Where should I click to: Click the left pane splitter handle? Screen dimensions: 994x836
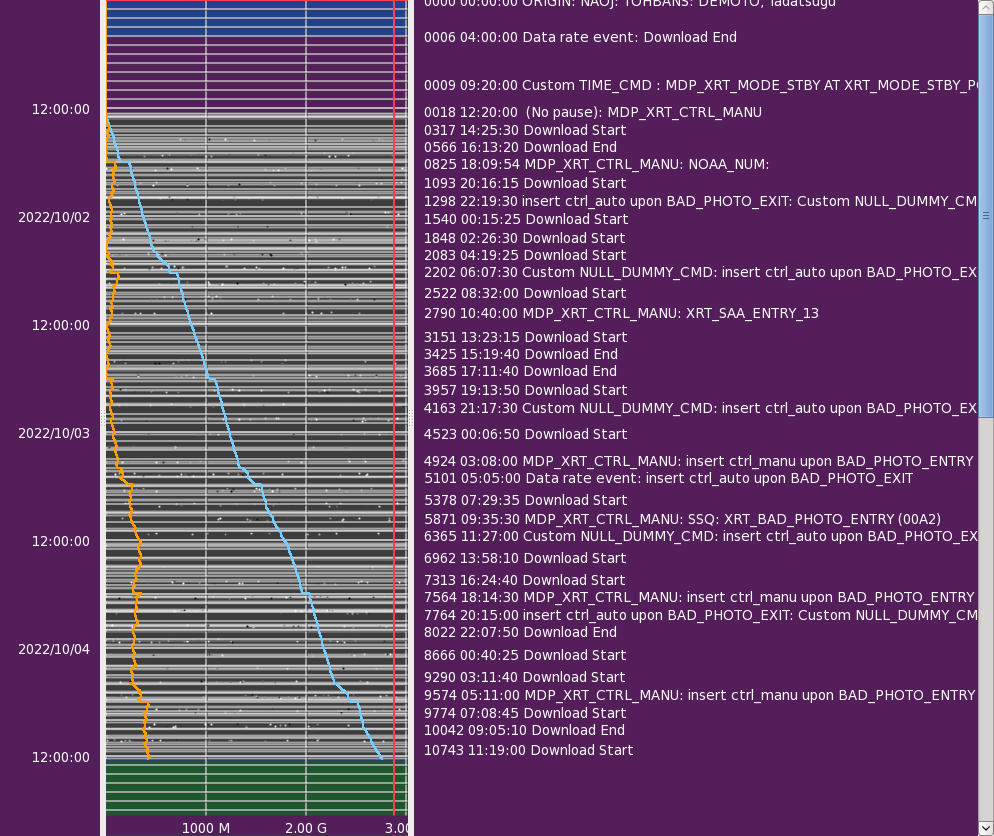pyautogui.click(x=102, y=417)
